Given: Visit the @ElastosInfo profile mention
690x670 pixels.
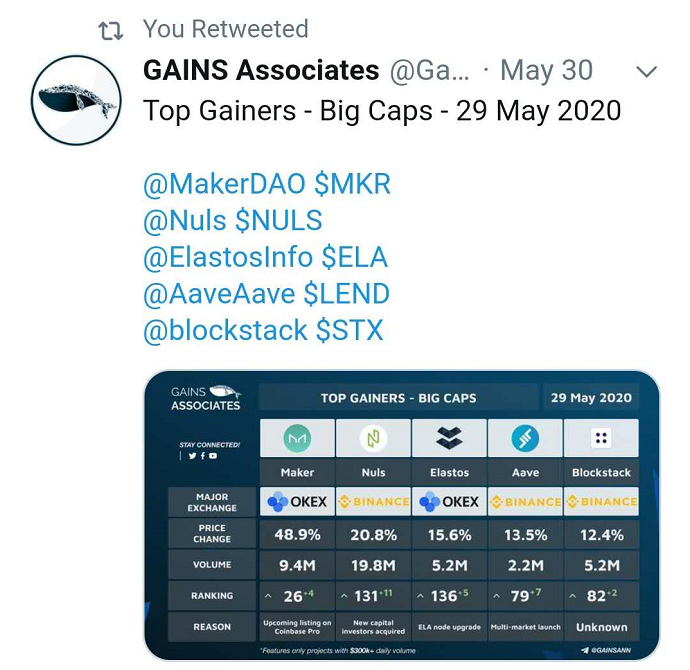Looking at the screenshot, I should (x=228, y=257).
